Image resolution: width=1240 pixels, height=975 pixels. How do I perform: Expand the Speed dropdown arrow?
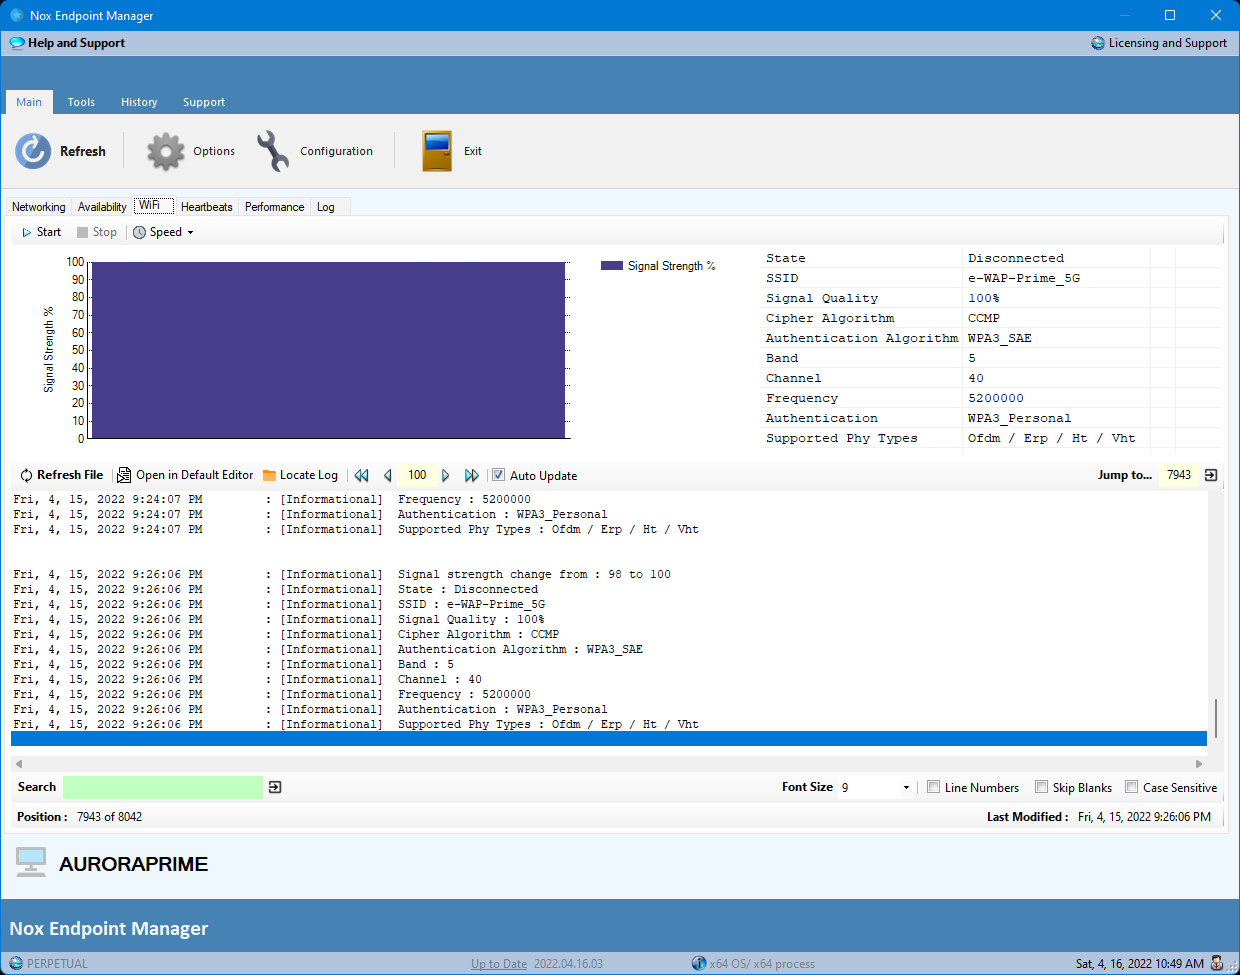click(190, 233)
